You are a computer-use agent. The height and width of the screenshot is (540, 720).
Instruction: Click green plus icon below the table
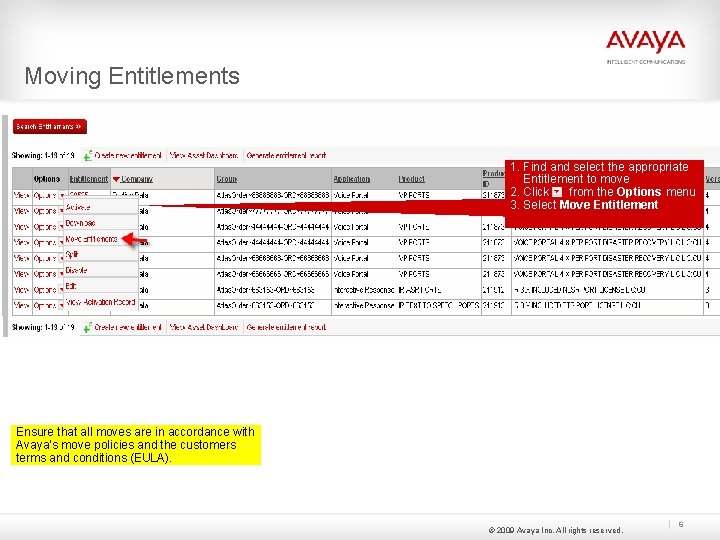(x=88, y=327)
